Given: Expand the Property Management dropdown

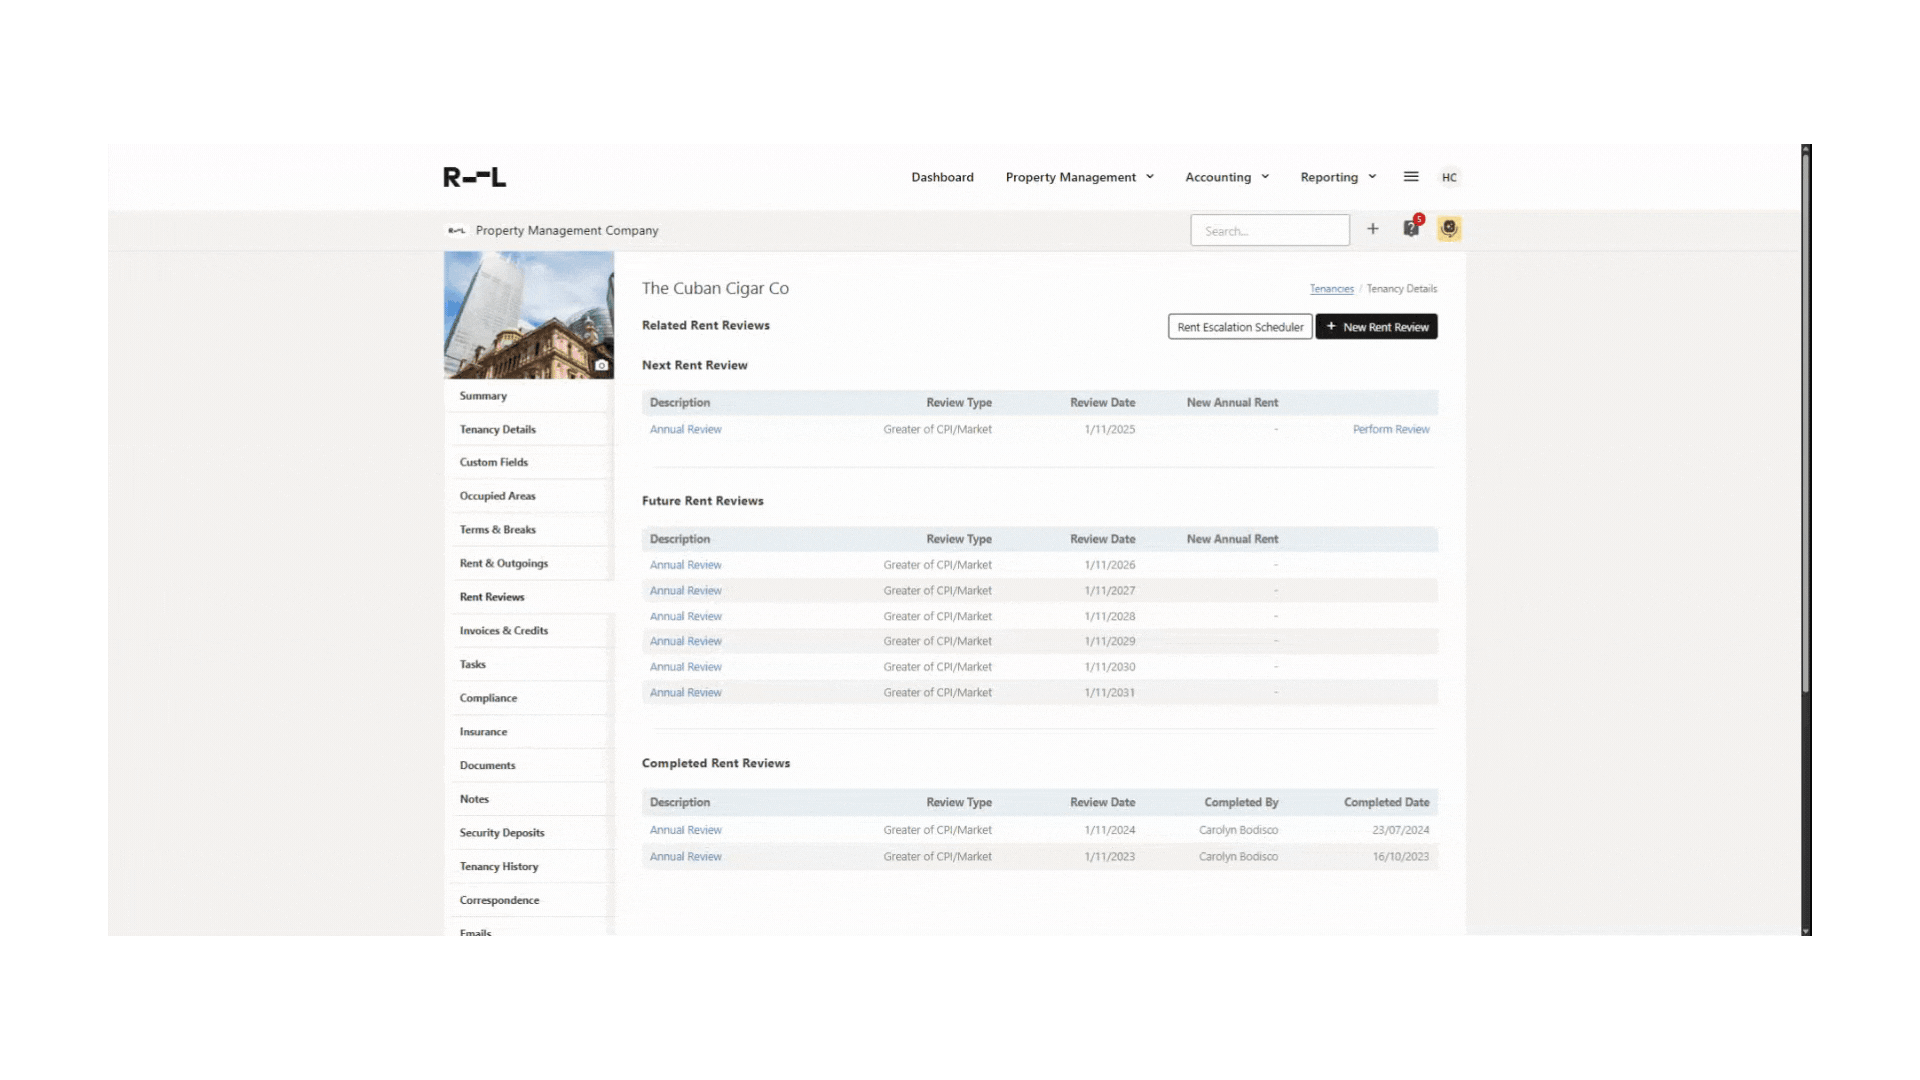Looking at the screenshot, I should pos(1079,177).
